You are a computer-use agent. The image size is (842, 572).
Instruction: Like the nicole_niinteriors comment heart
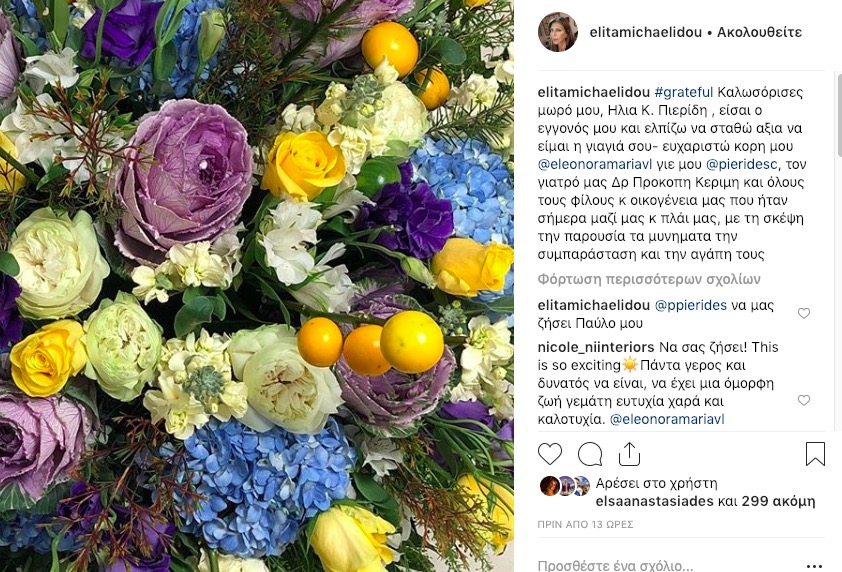click(x=804, y=400)
